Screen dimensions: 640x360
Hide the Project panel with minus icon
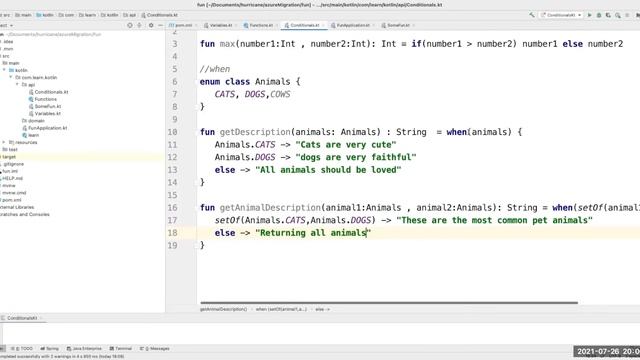[160, 25]
